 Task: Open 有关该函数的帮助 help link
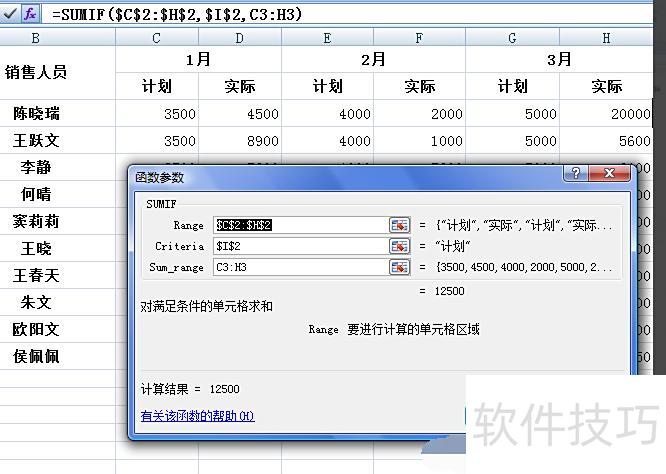coord(198,415)
